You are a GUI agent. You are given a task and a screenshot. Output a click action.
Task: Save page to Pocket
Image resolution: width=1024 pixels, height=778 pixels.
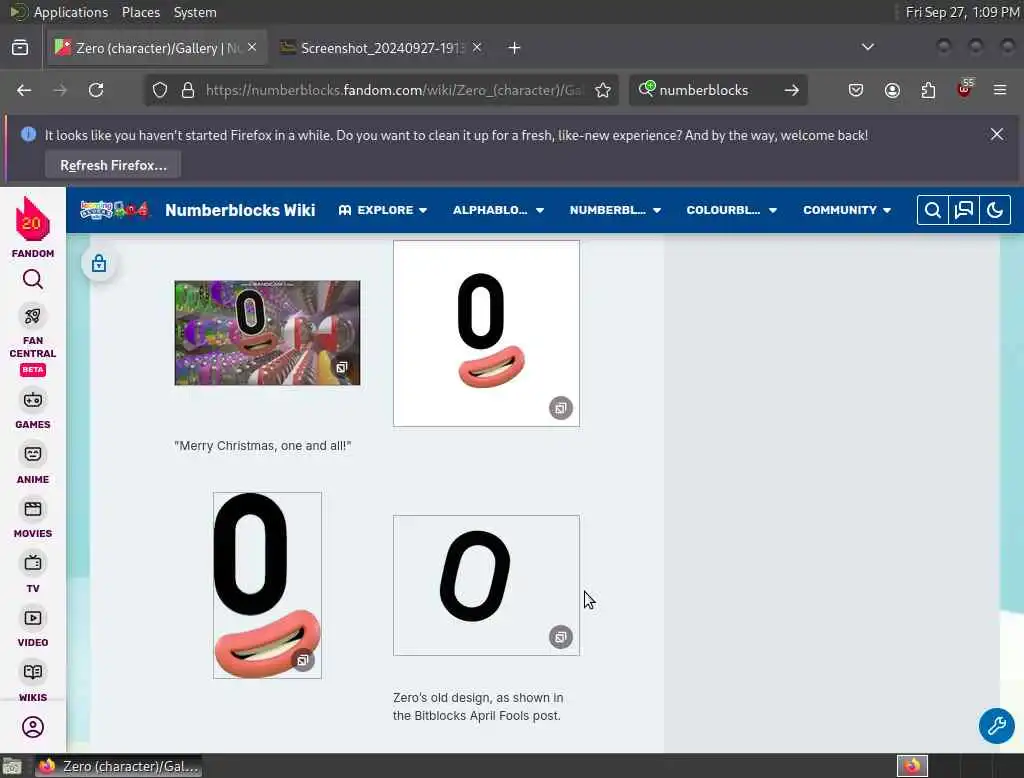[856, 90]
